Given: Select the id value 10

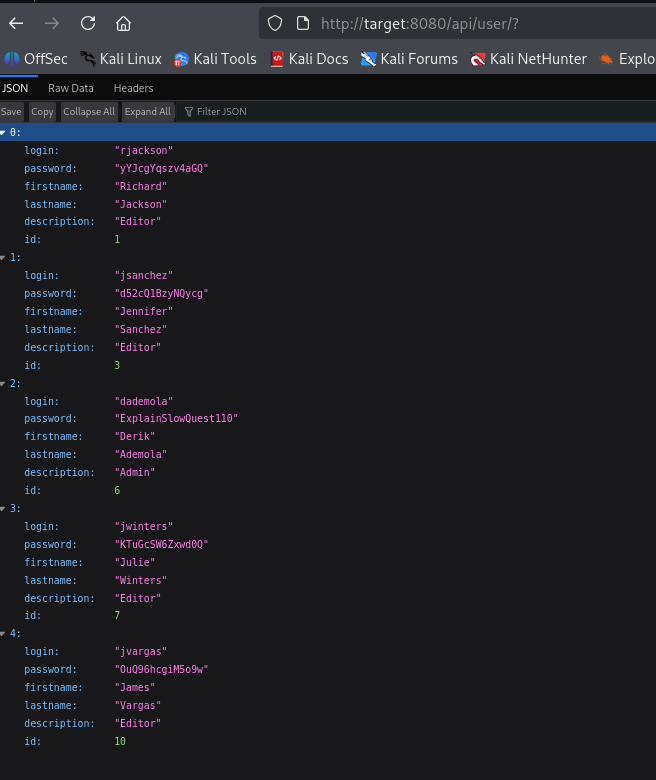Looking at the screenshot, I should [x=120, y=741].
